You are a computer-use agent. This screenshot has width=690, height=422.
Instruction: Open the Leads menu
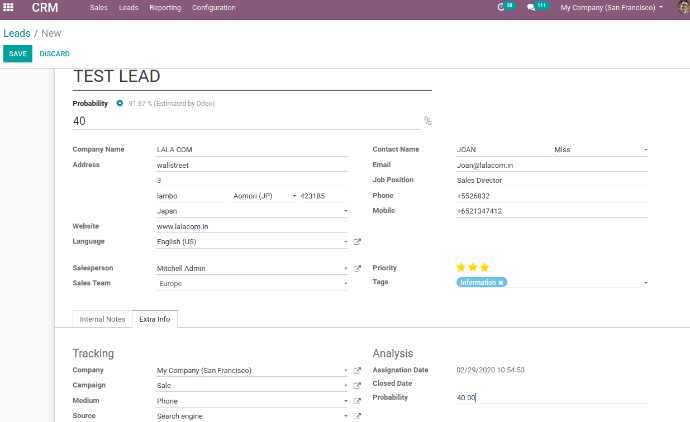128,7
